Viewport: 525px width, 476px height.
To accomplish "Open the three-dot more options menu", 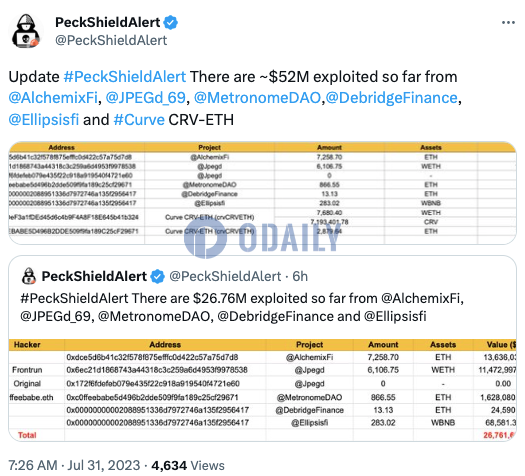I will coord(508,23).
